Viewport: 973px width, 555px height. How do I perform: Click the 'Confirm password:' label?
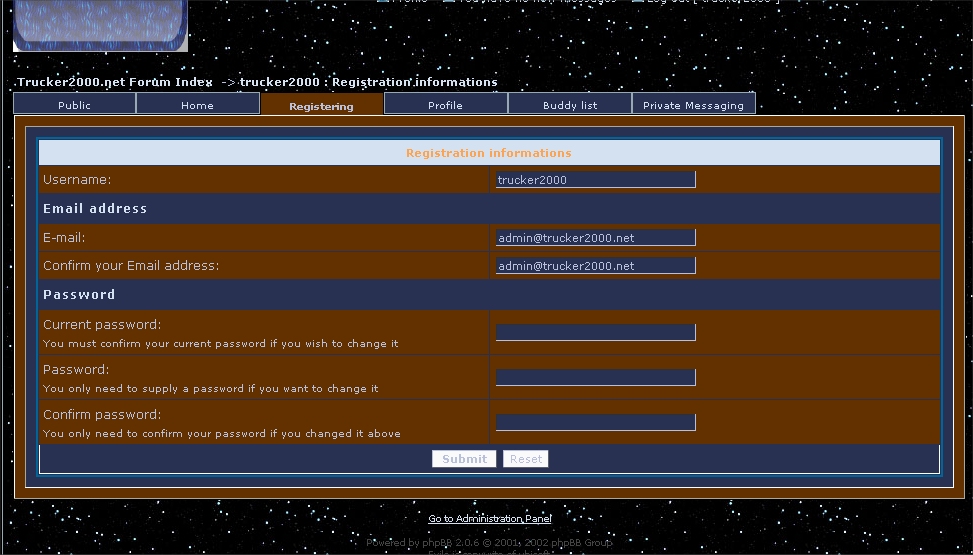[102, 414]
